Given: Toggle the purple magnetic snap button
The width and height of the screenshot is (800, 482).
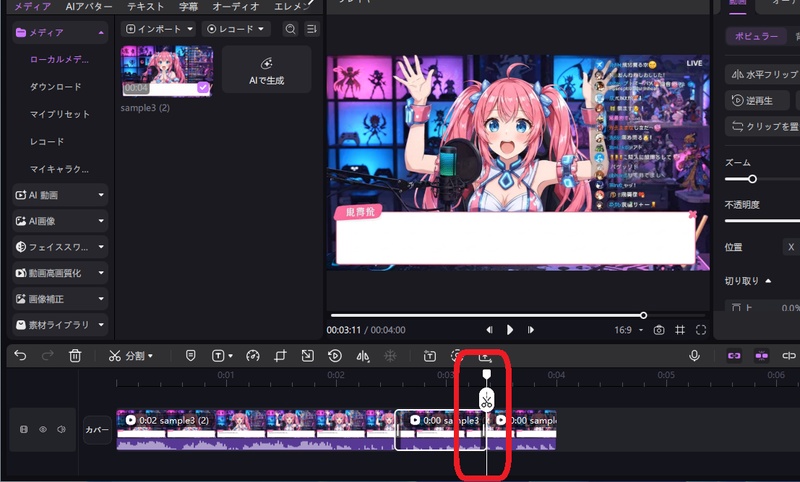Looking at the screenshot, I should click(x=762, y=356).
